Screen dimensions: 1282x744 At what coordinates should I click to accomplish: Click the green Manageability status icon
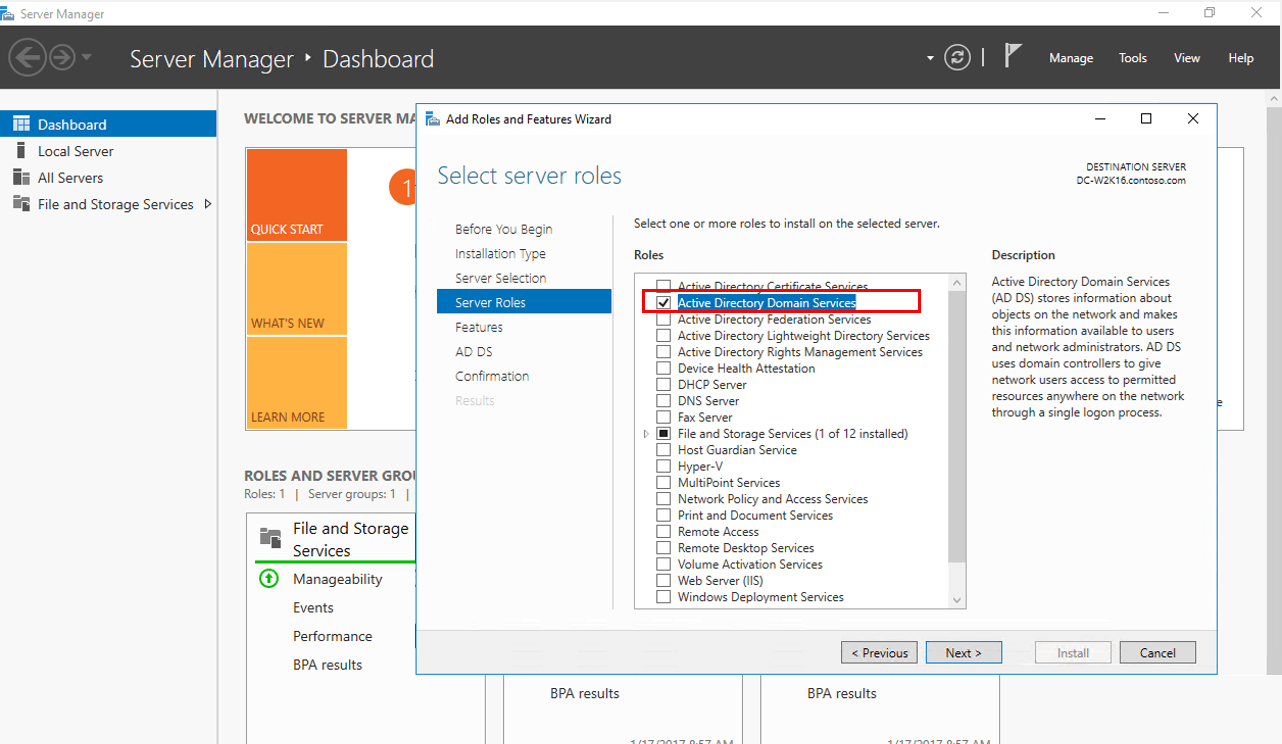coord(269,579)
